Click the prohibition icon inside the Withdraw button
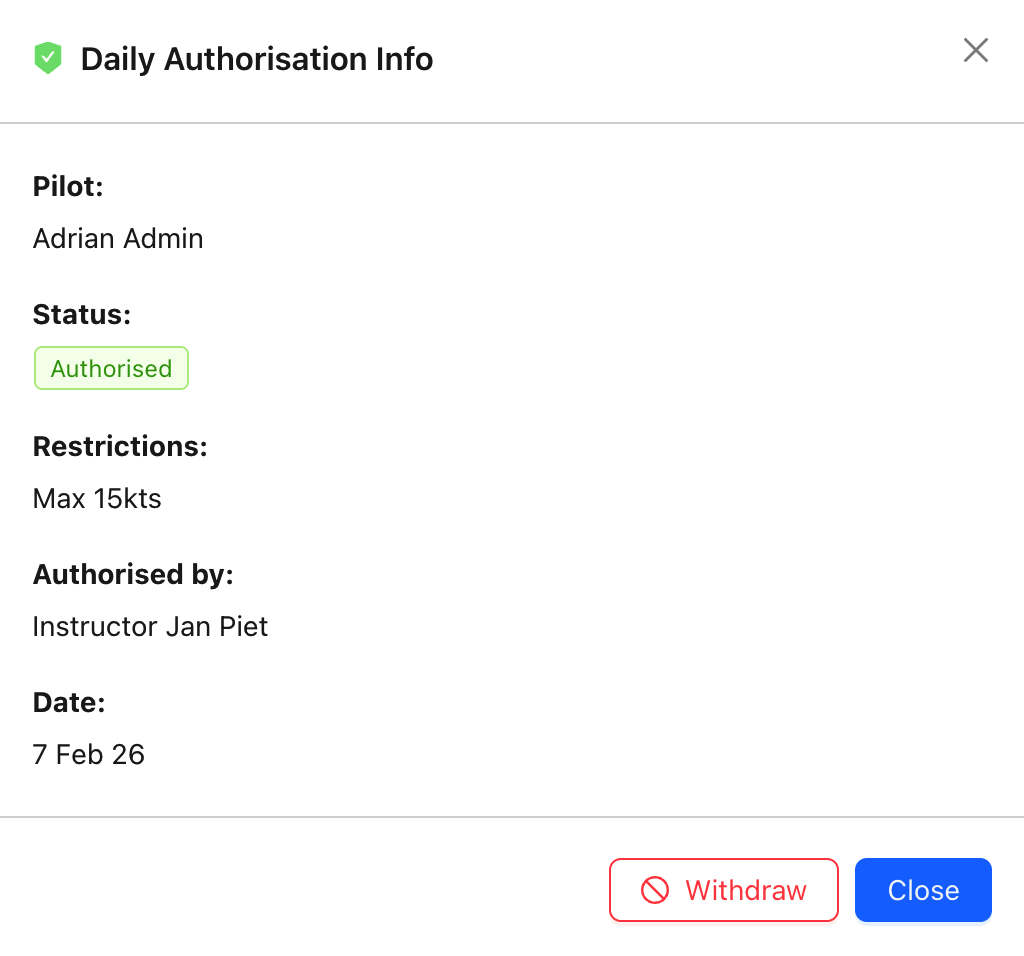Image resolution: width=1024 pixels, height=956 pixels. click(x=655, y=890)
